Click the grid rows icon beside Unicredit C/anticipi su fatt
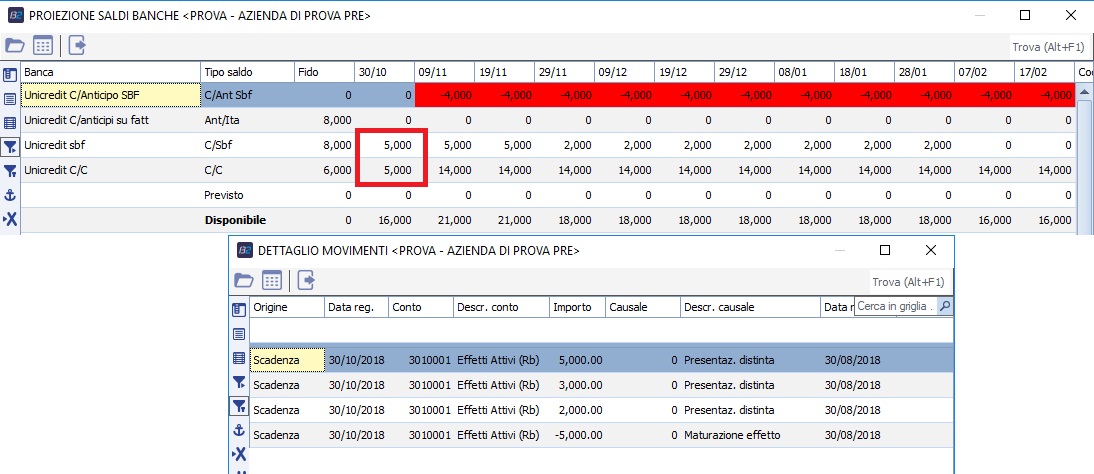1094x474 pixels. point(10,123)
